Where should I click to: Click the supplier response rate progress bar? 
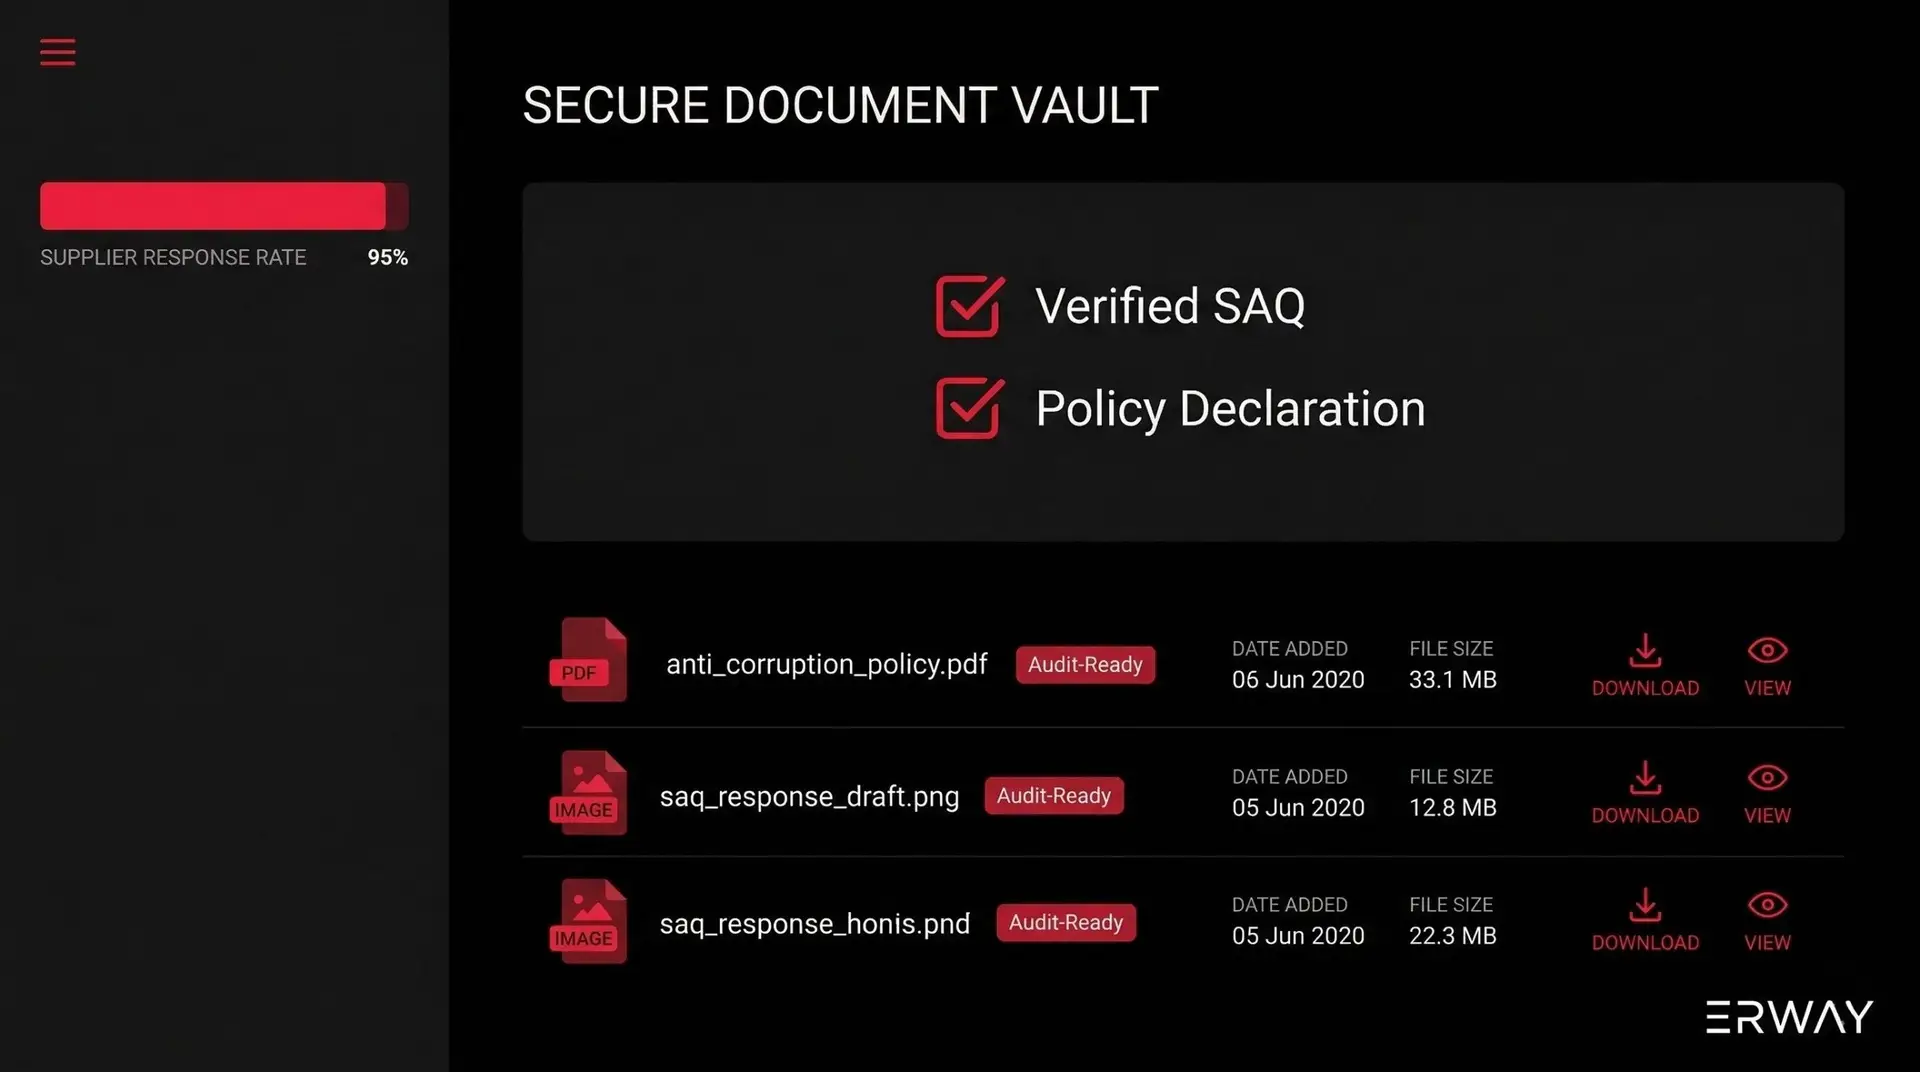pyautogui.click(x=224, y=206)
